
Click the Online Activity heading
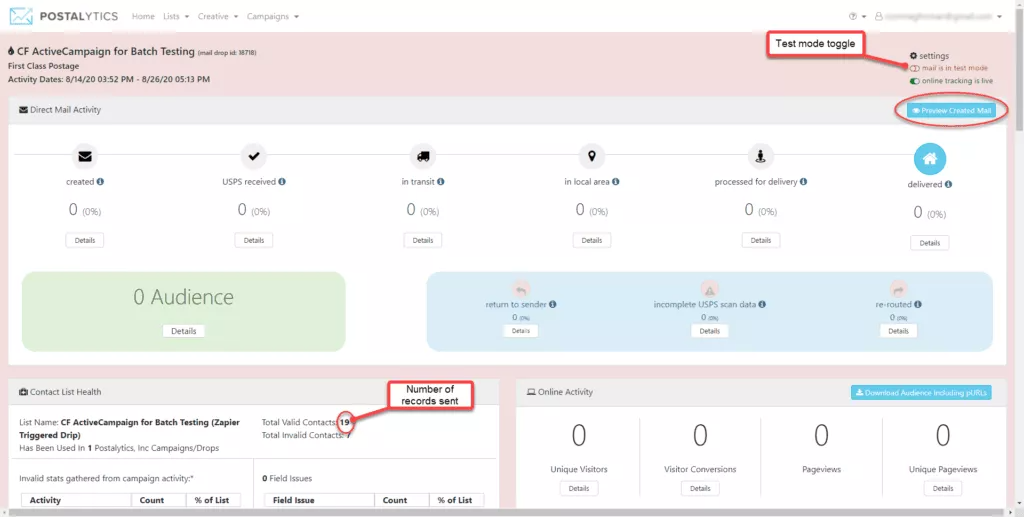(565, 392)
